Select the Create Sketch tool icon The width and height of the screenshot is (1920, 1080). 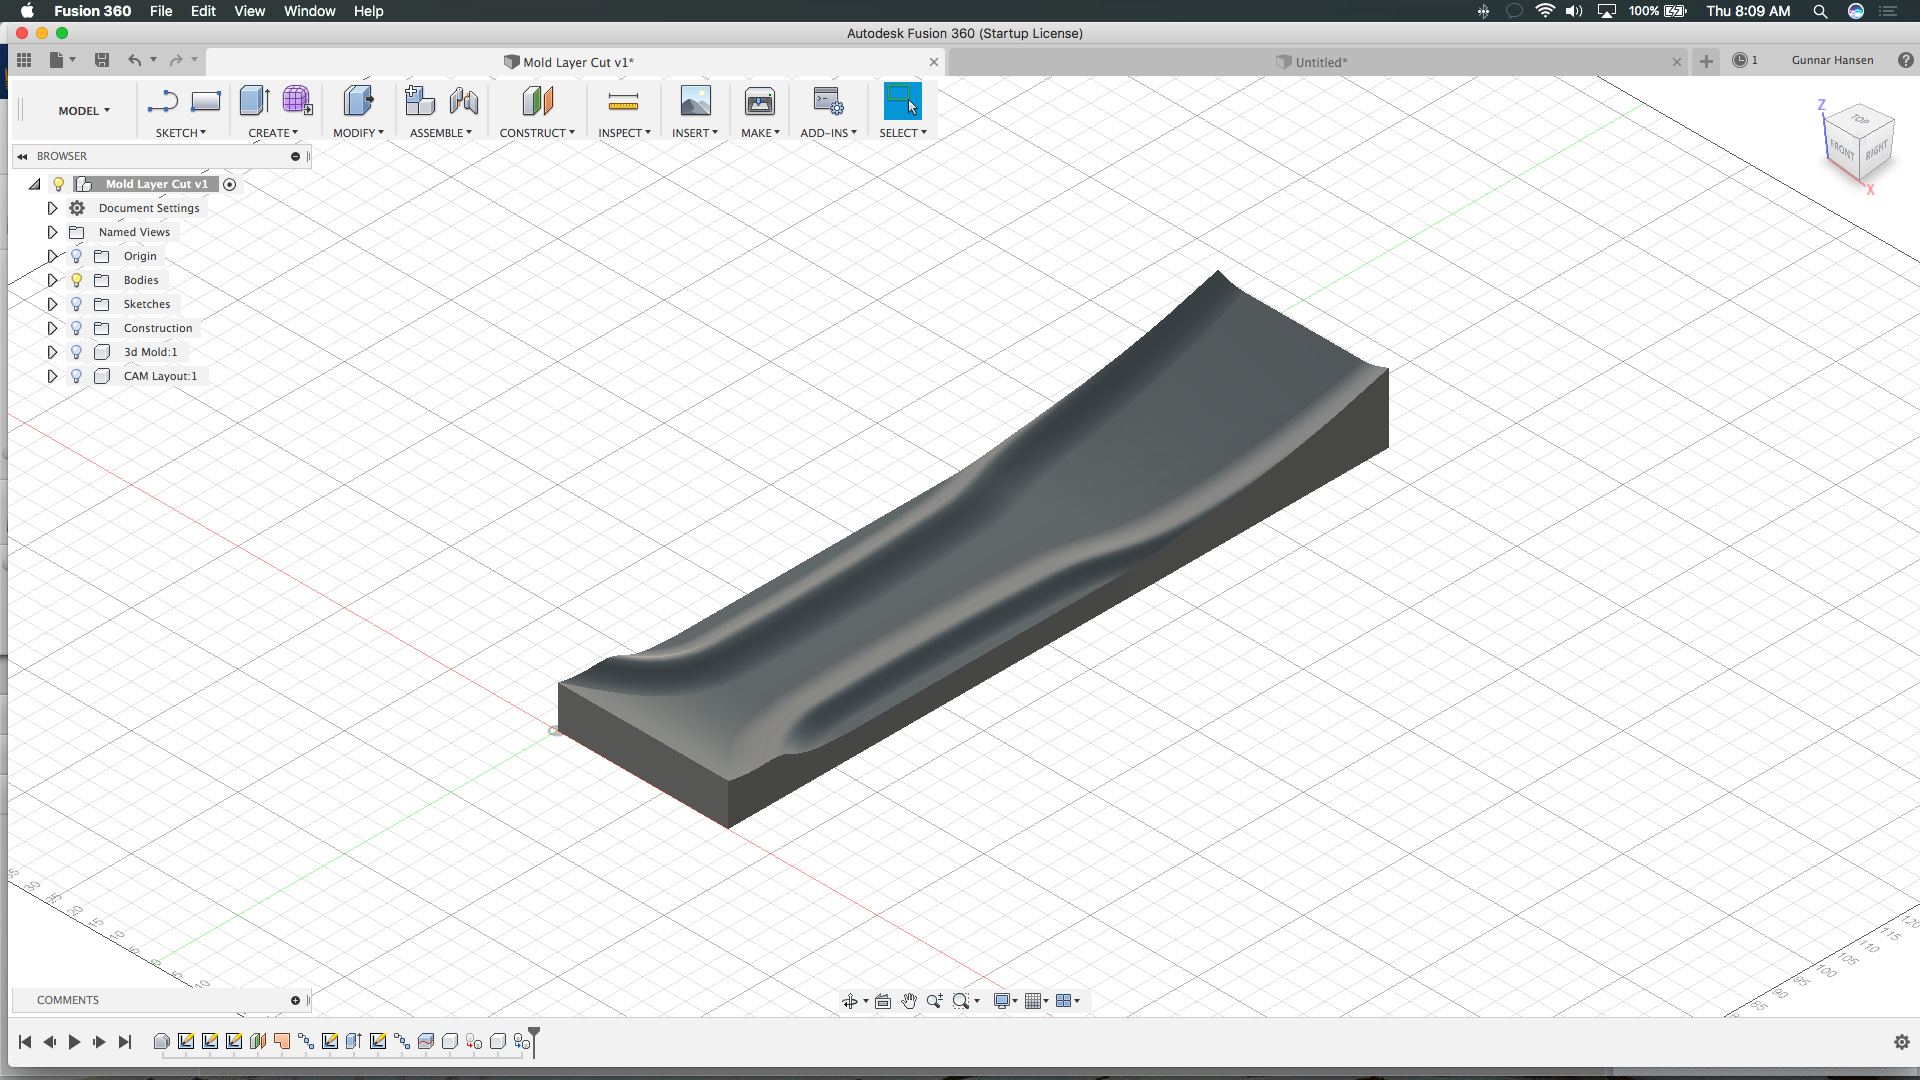(x=162, y=101)
